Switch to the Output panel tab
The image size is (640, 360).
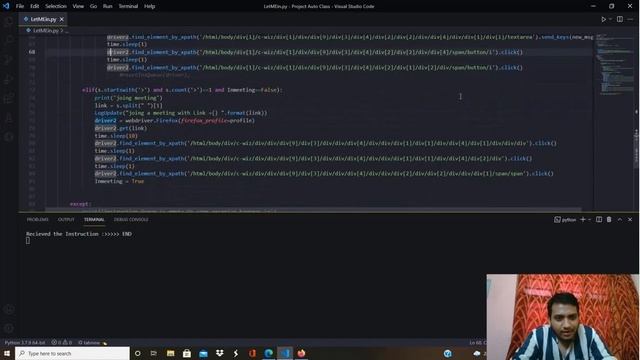pos(66,220)
